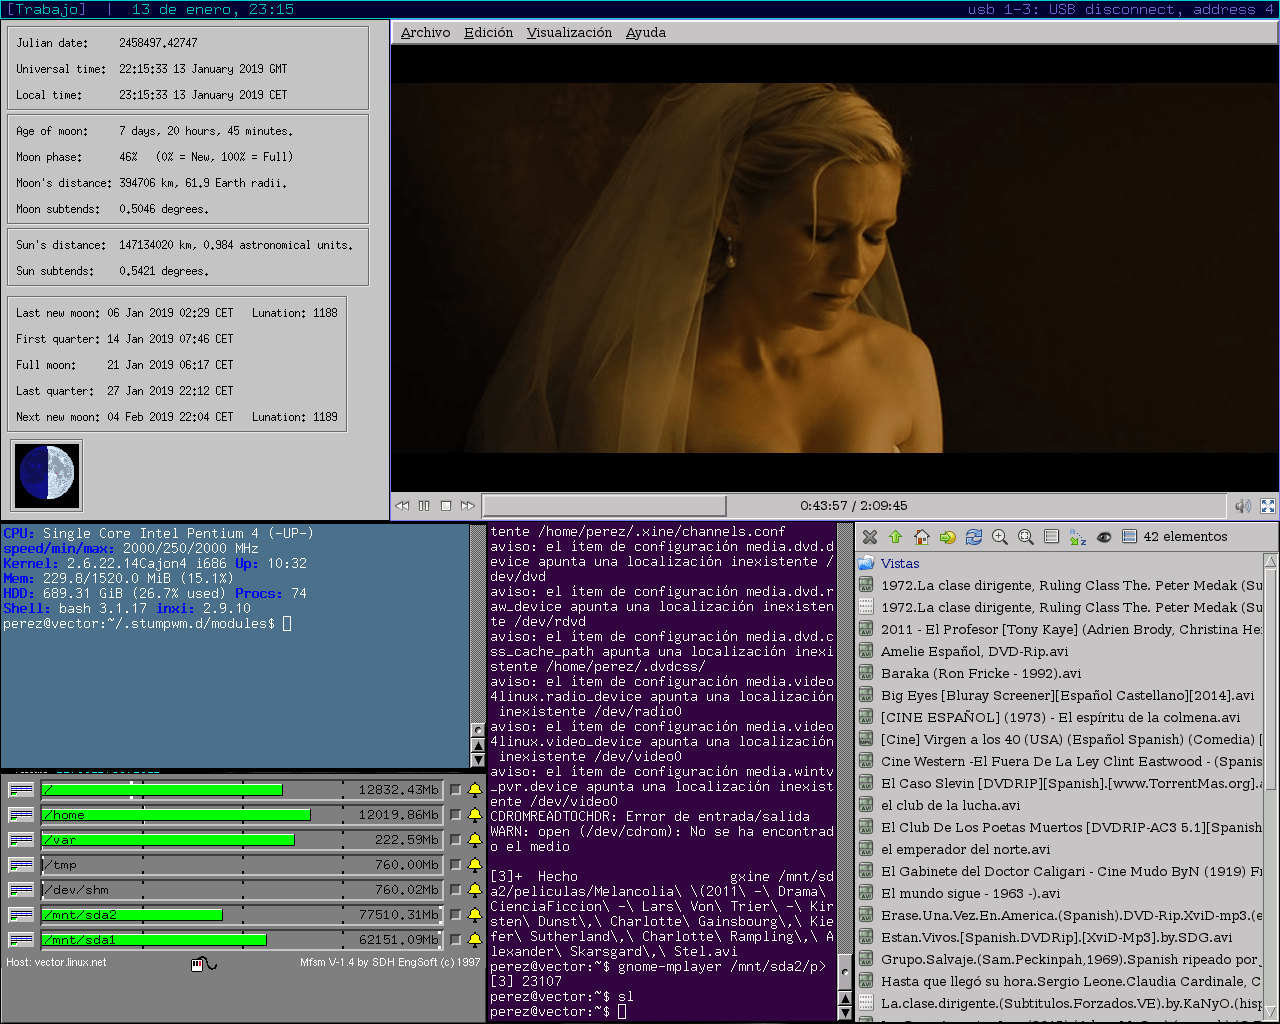Click the alarm bell for /tmp
Screen dimensions: 1280x1024
pyautogui.click(x=475, y=865)
